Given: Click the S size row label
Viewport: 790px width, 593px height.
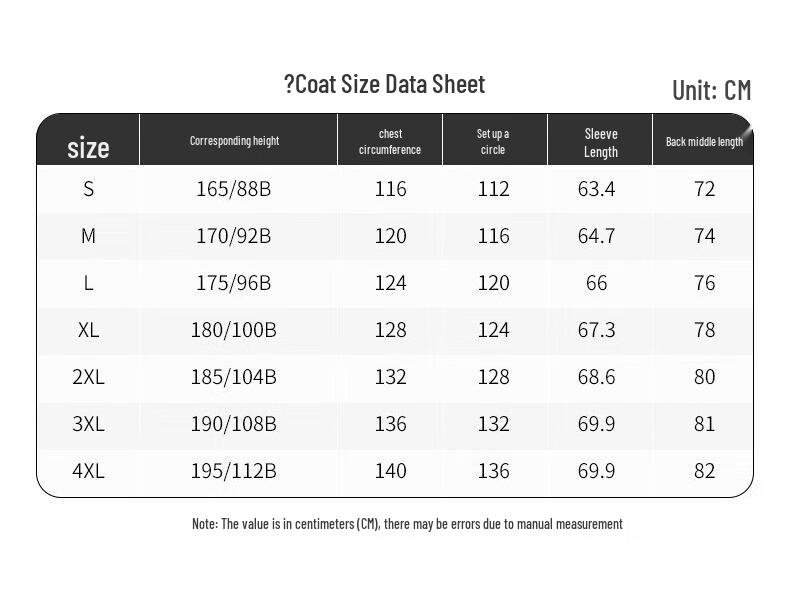Looking at the screenshot, I should click(x=89, y=189).
